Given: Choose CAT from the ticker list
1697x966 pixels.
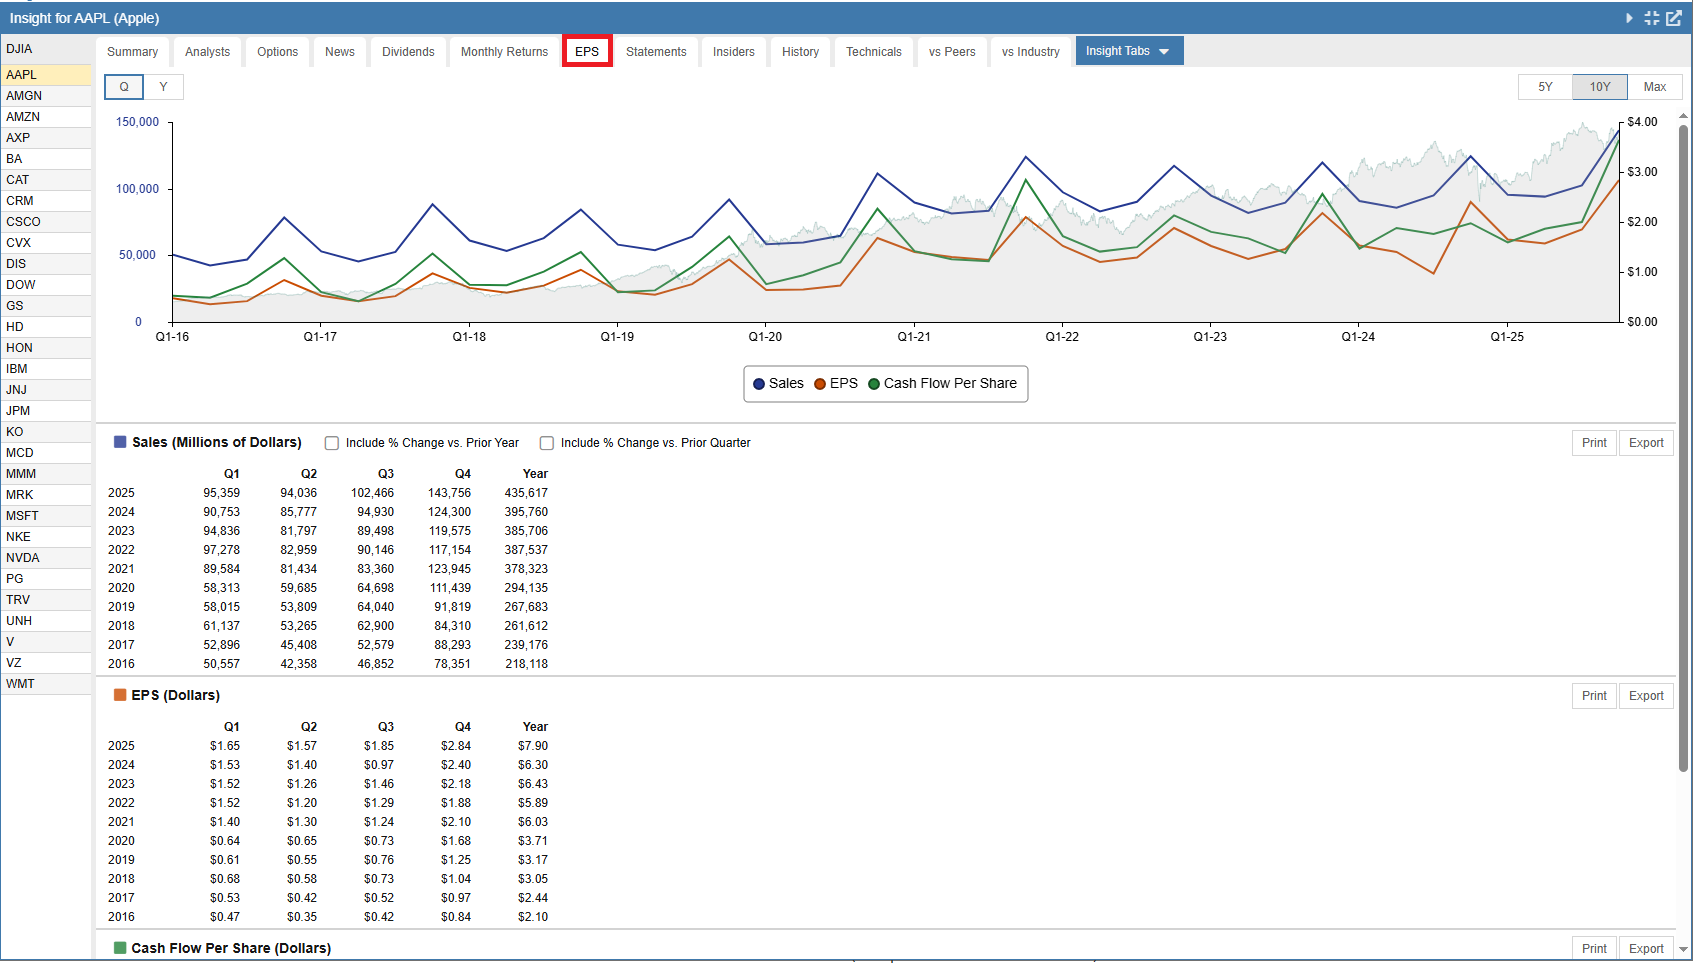Looking at the screenshot, I should pyautogui.click(x=46, y=180).
